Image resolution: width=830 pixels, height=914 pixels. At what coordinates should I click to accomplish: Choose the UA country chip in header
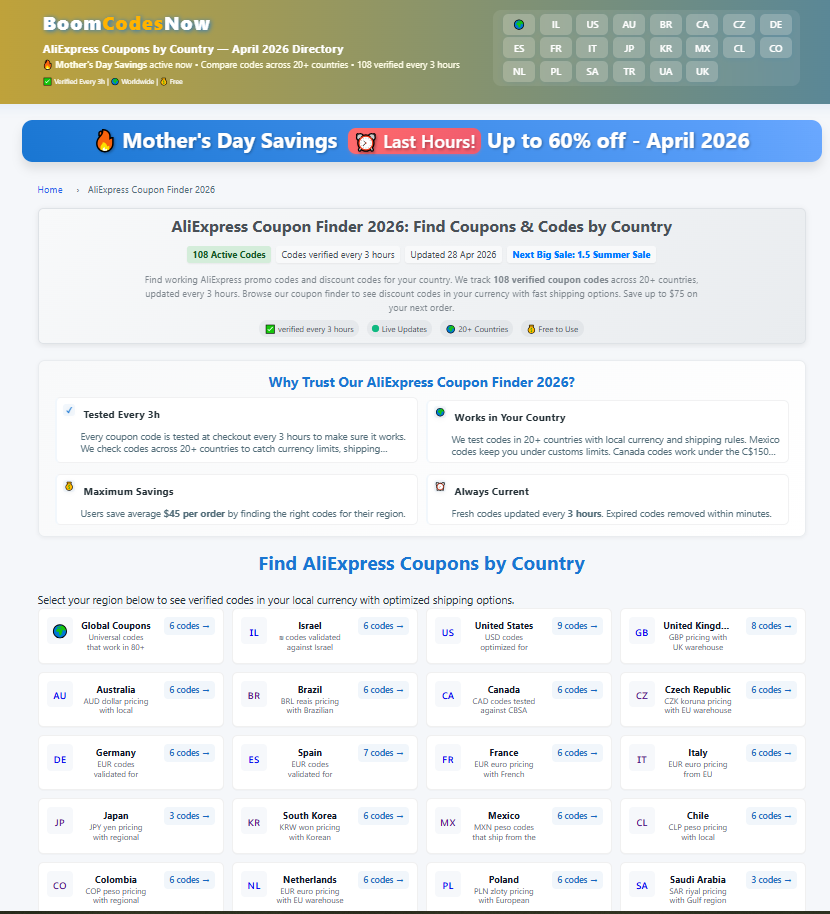coord(666,72)
